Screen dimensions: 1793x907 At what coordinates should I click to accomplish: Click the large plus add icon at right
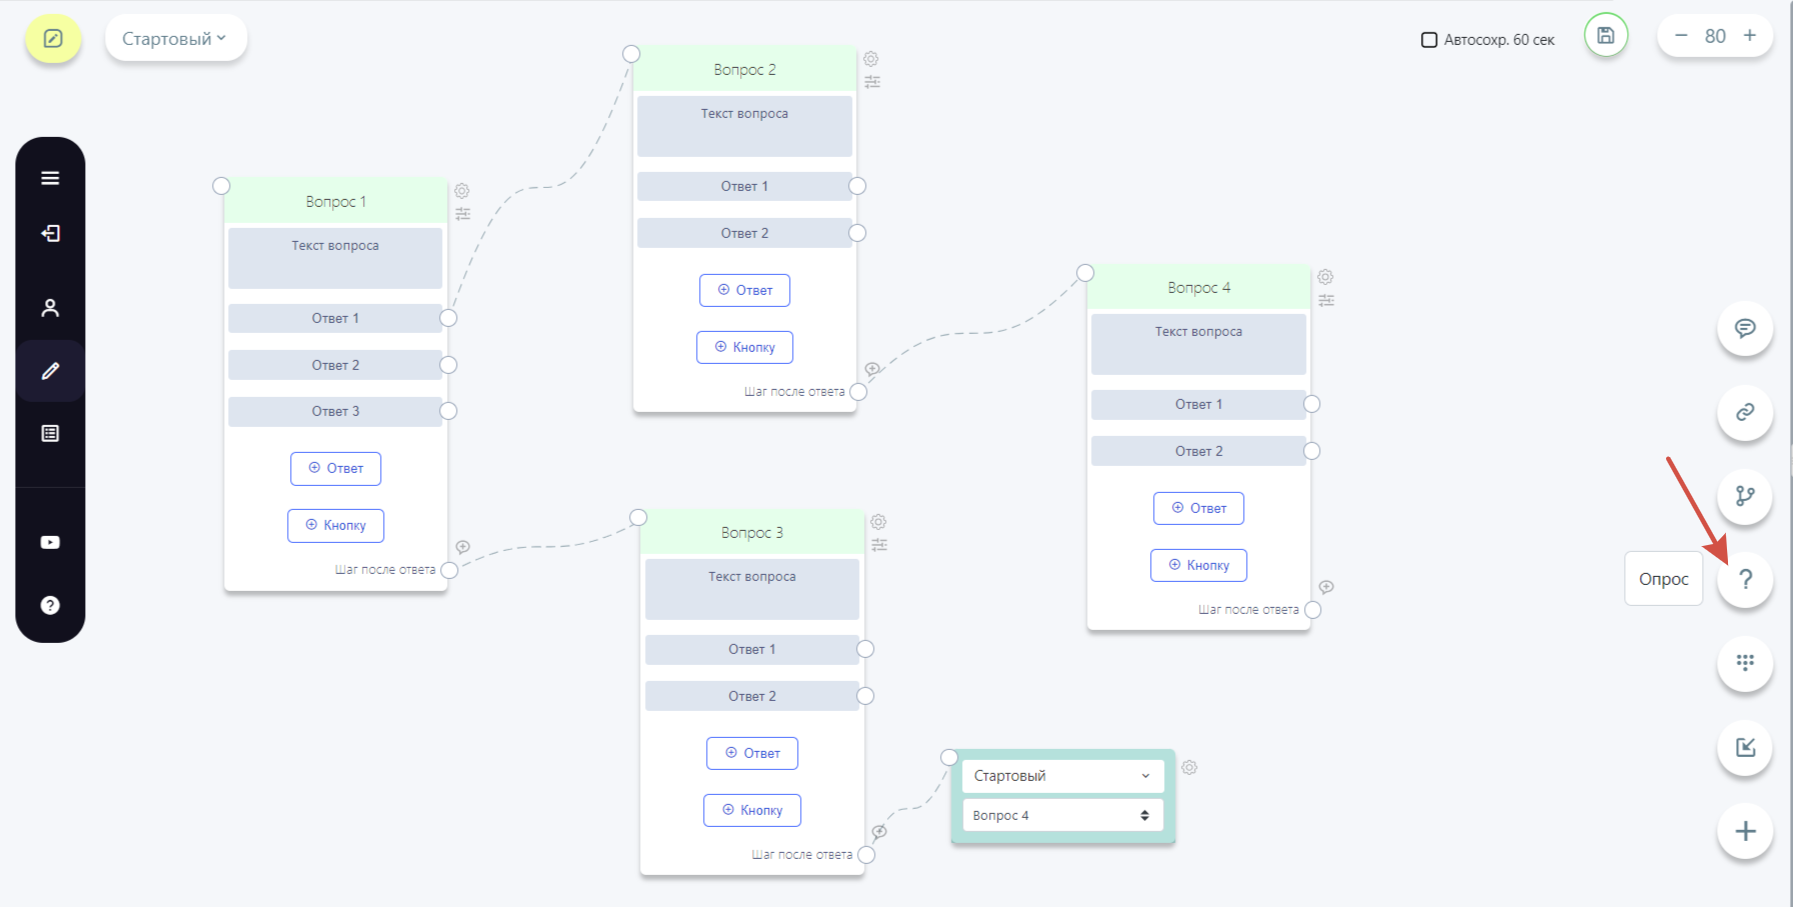1745,831
